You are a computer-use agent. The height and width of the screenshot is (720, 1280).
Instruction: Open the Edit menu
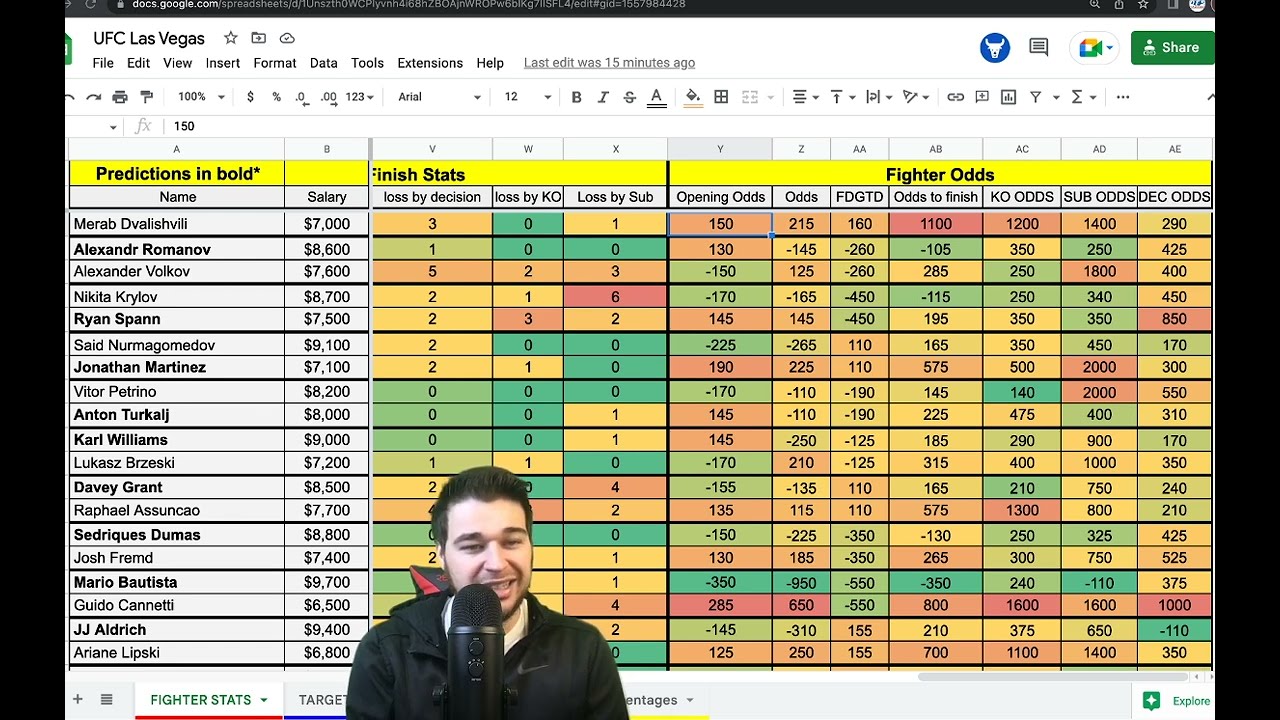pos(138,63)
